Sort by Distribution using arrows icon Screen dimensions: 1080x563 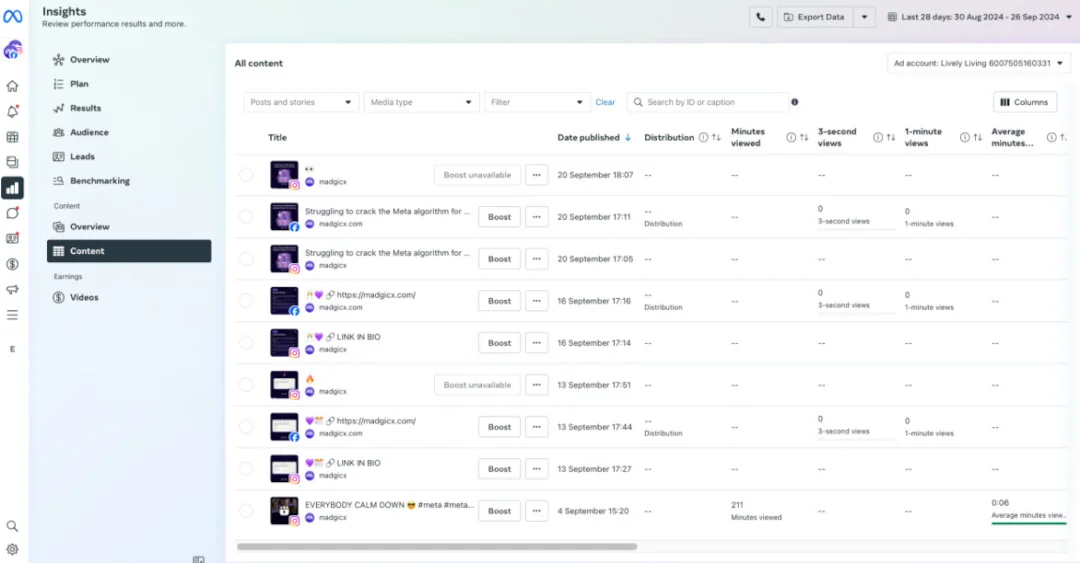tap(716, 137)
